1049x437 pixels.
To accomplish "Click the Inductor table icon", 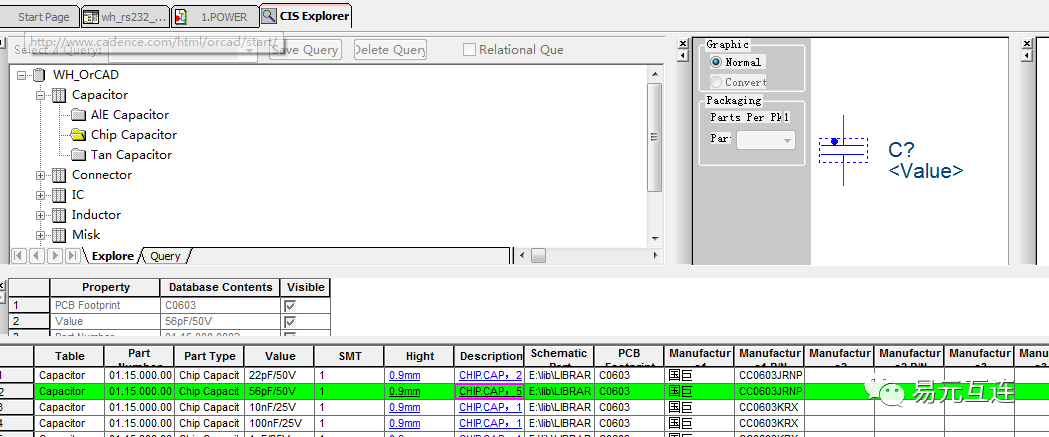I will pos(59,215).
